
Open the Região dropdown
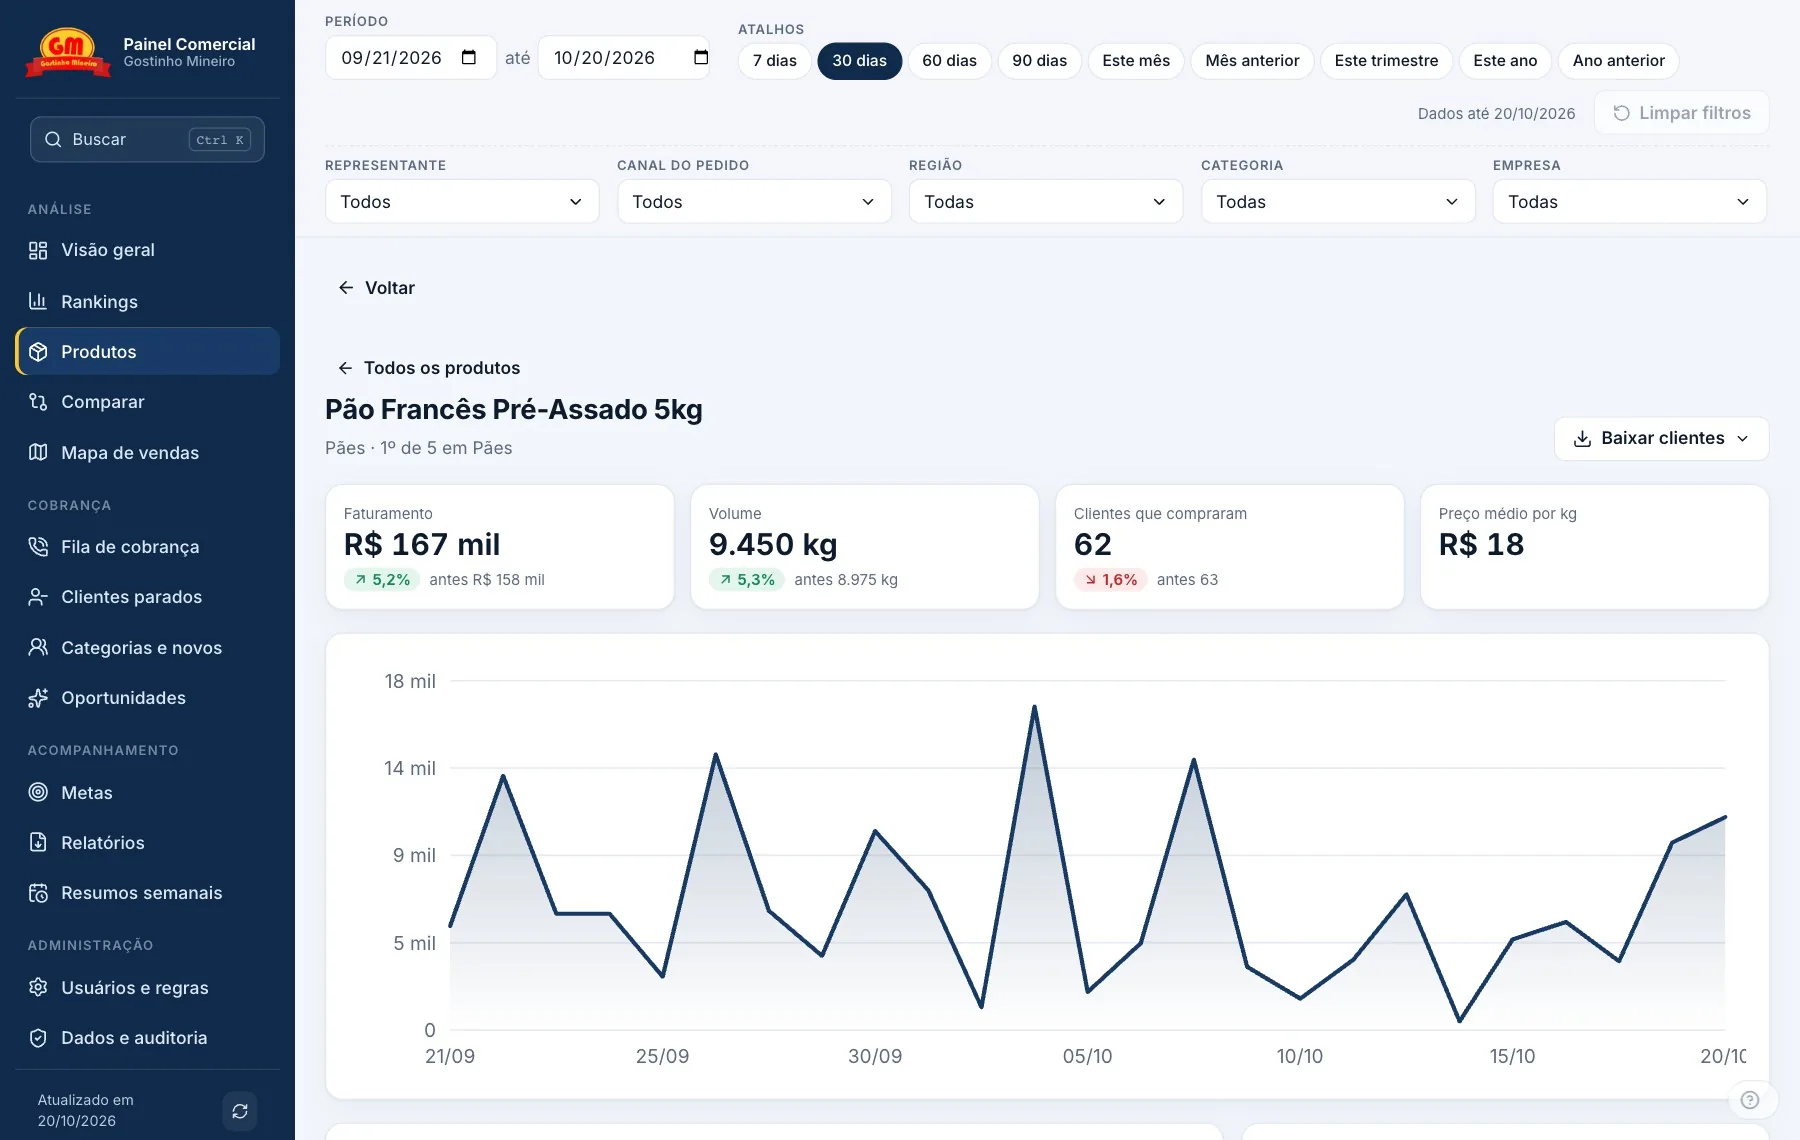click(1046, 202)
